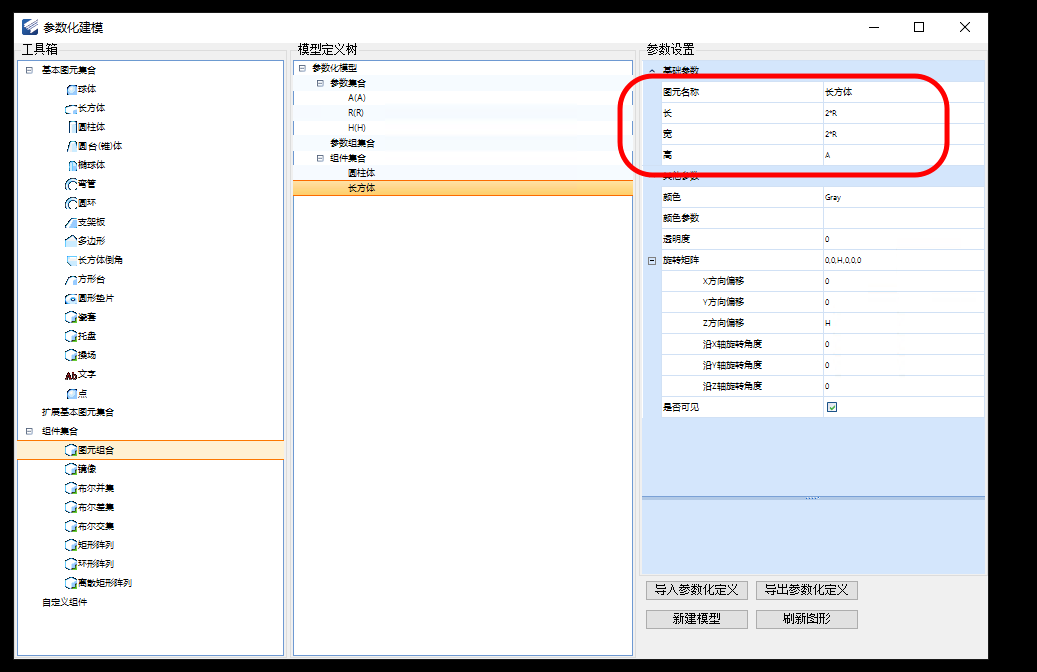Image resolution: width=1037 pixels, height=672 pixels.
Task: Edit the Z方向偏移 value H
Action: pos(903,323)
